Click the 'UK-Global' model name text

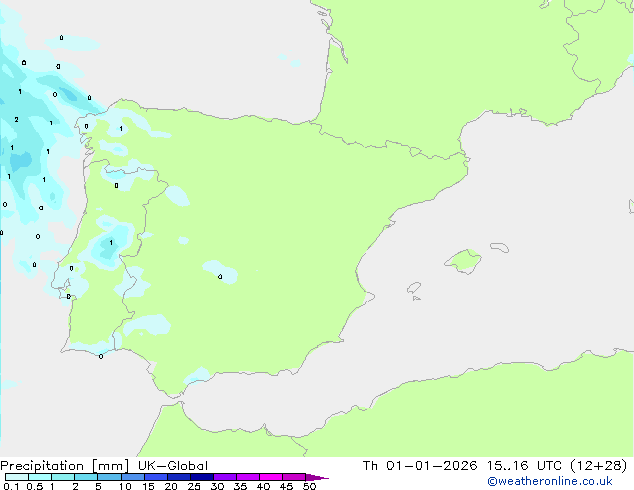tap(173, 466)
